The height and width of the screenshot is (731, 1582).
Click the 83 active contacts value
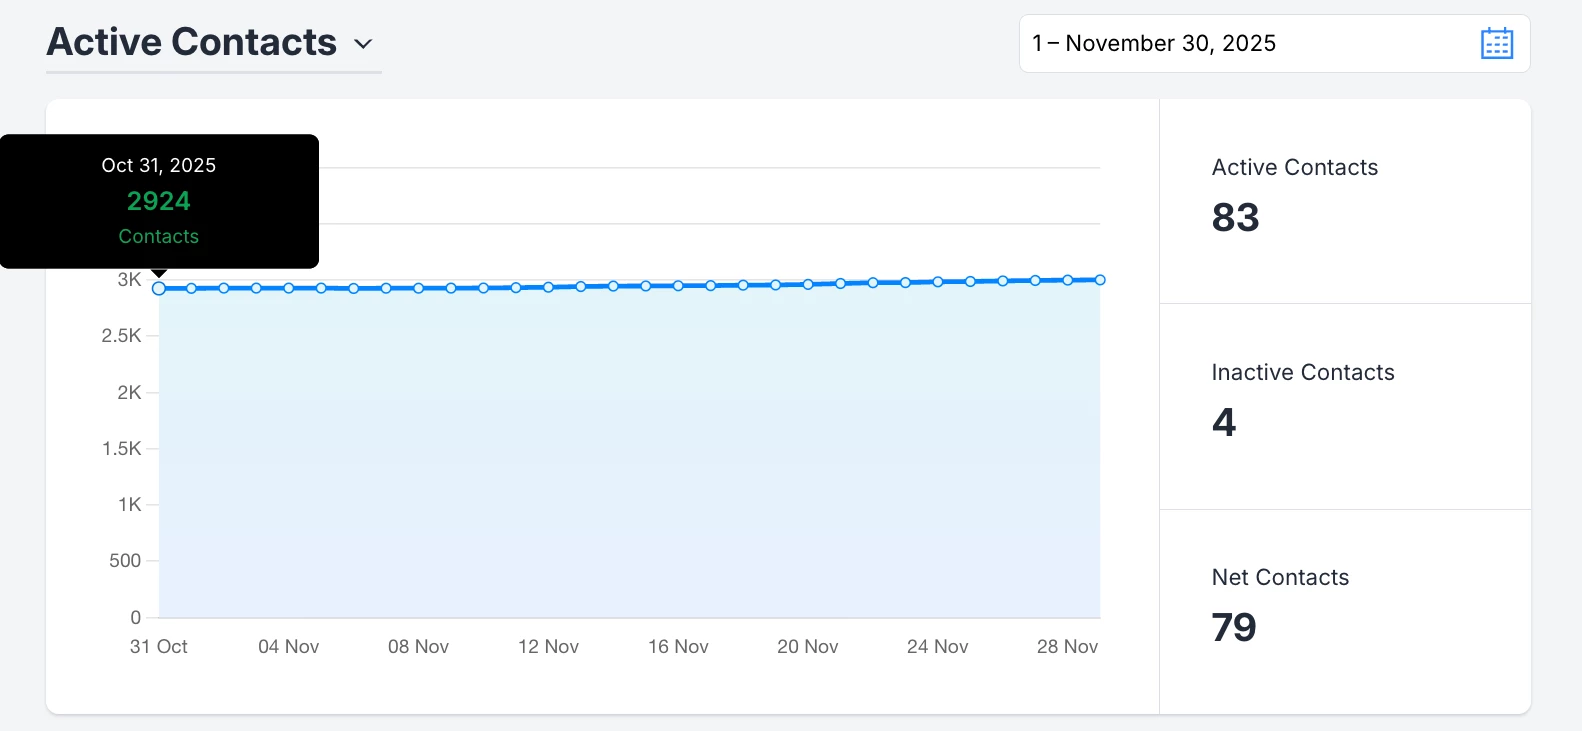(1235, 218)
